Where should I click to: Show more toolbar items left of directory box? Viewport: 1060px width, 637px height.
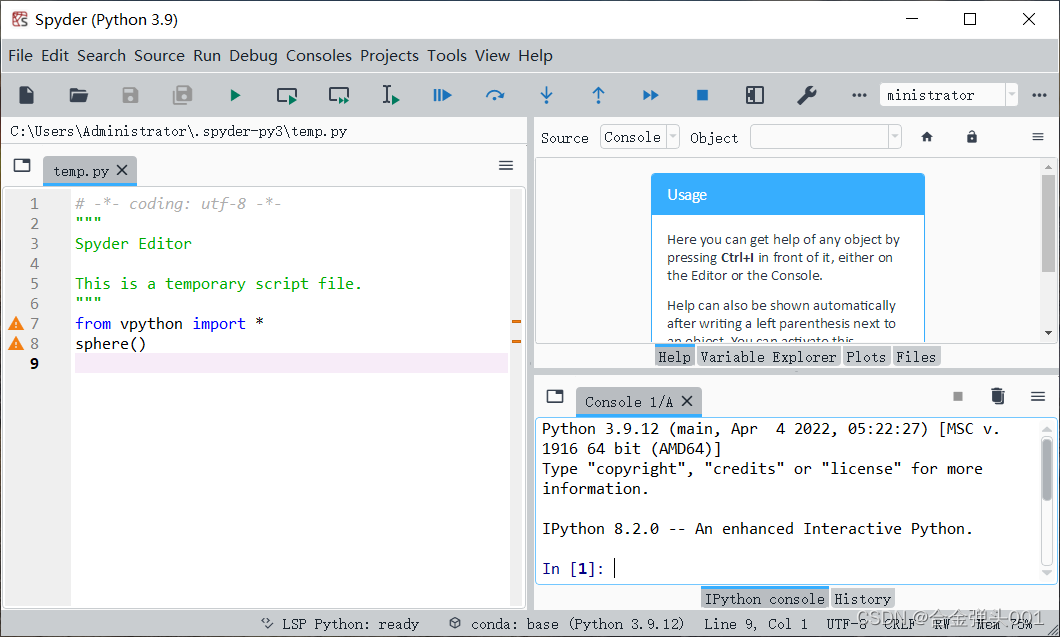tap(859, 95)
